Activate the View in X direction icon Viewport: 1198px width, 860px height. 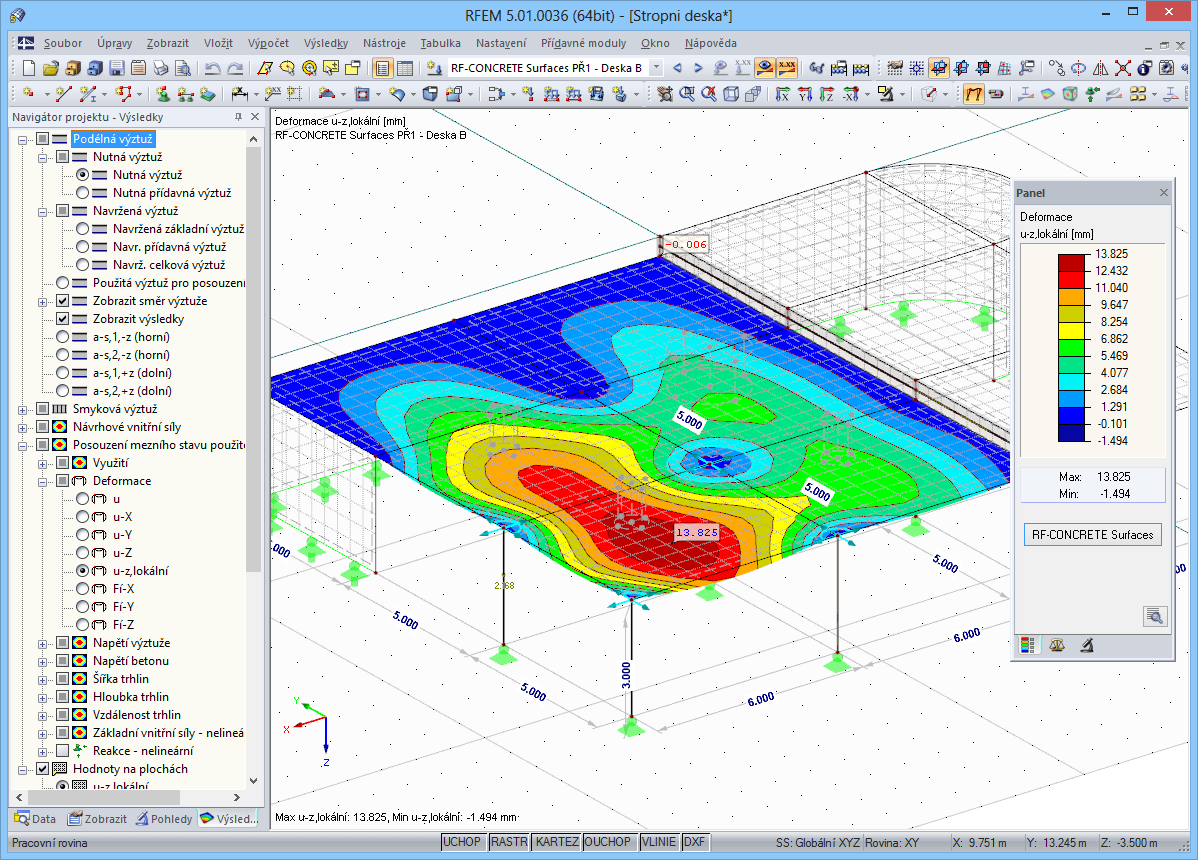[782, 95]
